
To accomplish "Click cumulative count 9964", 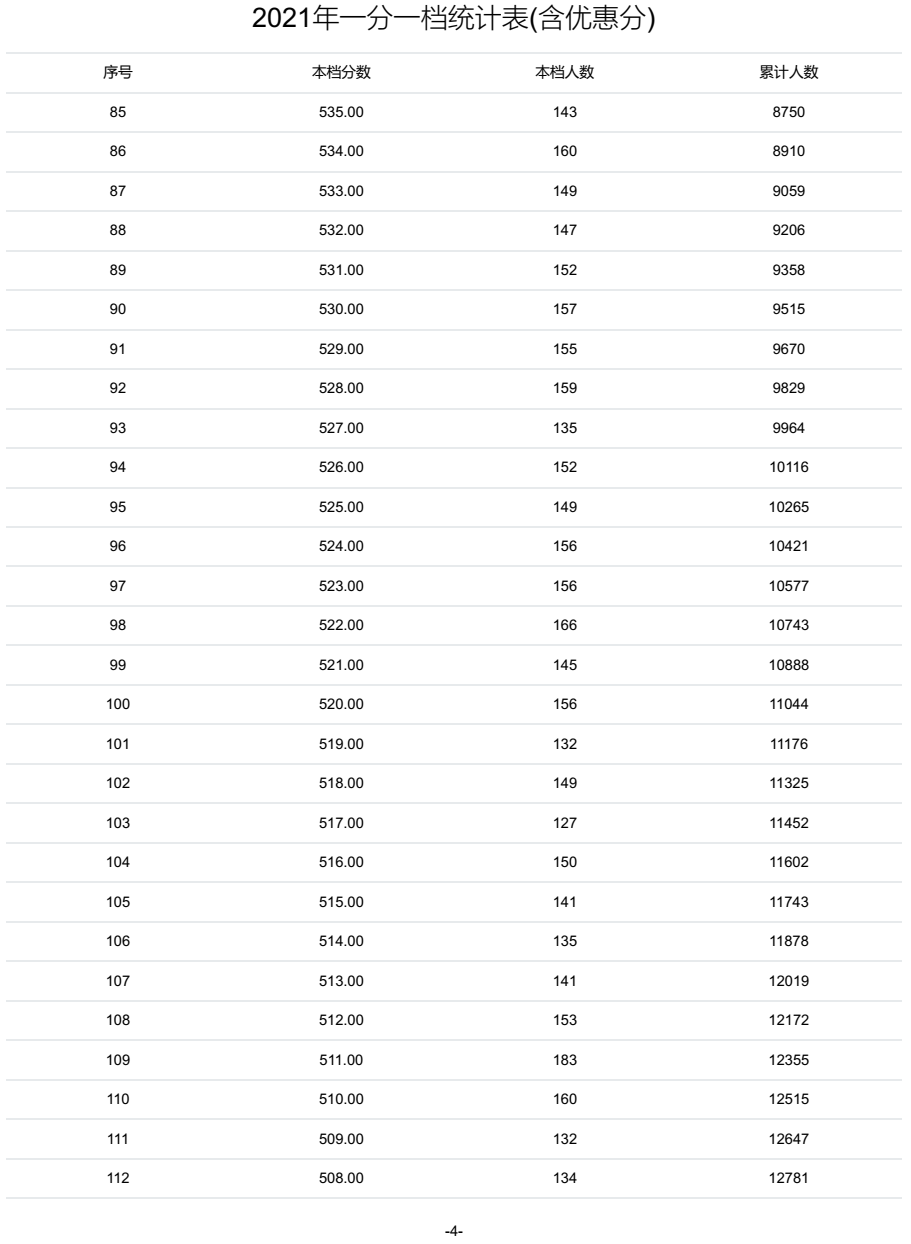I will [x=788, y=428].
